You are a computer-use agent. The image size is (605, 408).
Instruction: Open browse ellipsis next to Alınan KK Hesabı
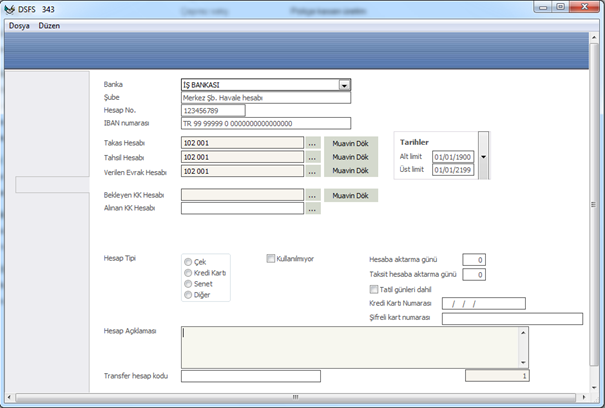click(x=313, y=209)
